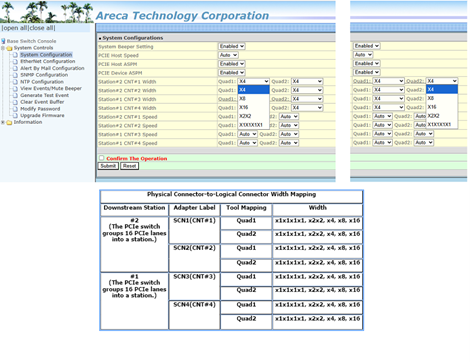470x362 pixels.
Task: Open the System Beeper Setting dropdown
Action: tap(232, 46)
